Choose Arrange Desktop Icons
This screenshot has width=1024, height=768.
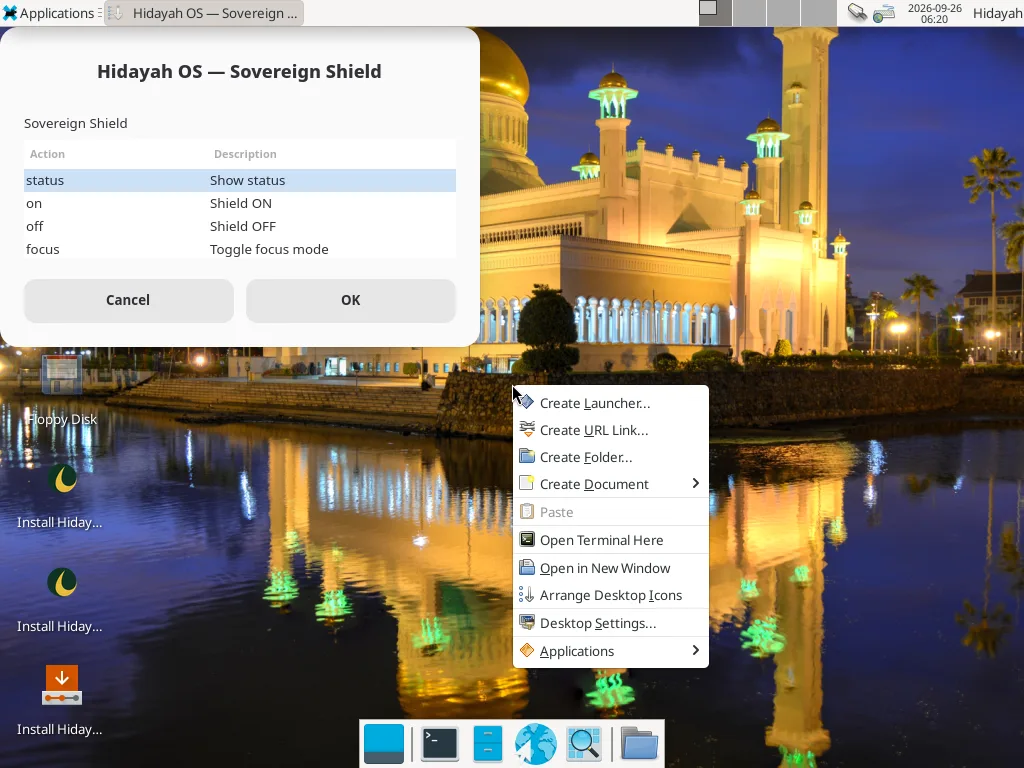pyautogui.click(x=611, y=595)
